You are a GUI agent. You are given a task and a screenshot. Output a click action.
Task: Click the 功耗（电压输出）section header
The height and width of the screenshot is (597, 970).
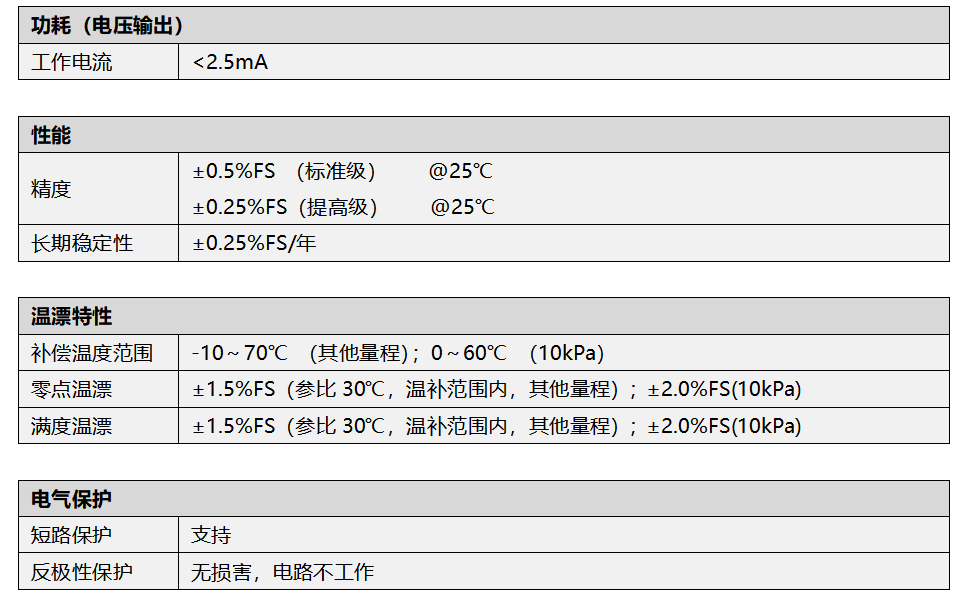point(107,26)
